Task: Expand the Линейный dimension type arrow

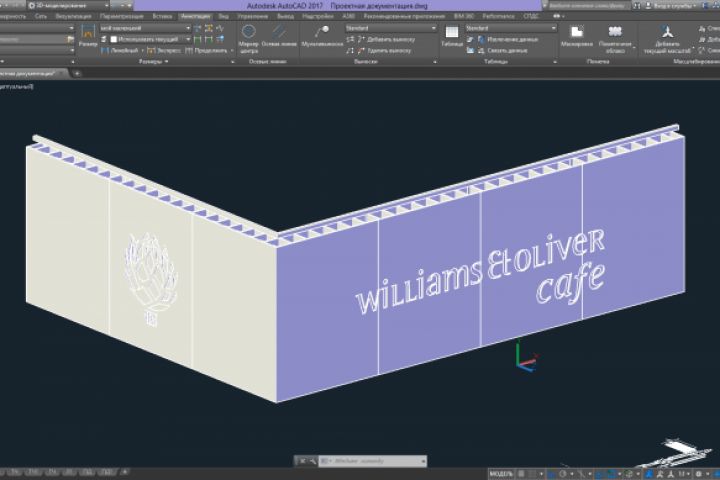Action: tap(143, 51)
